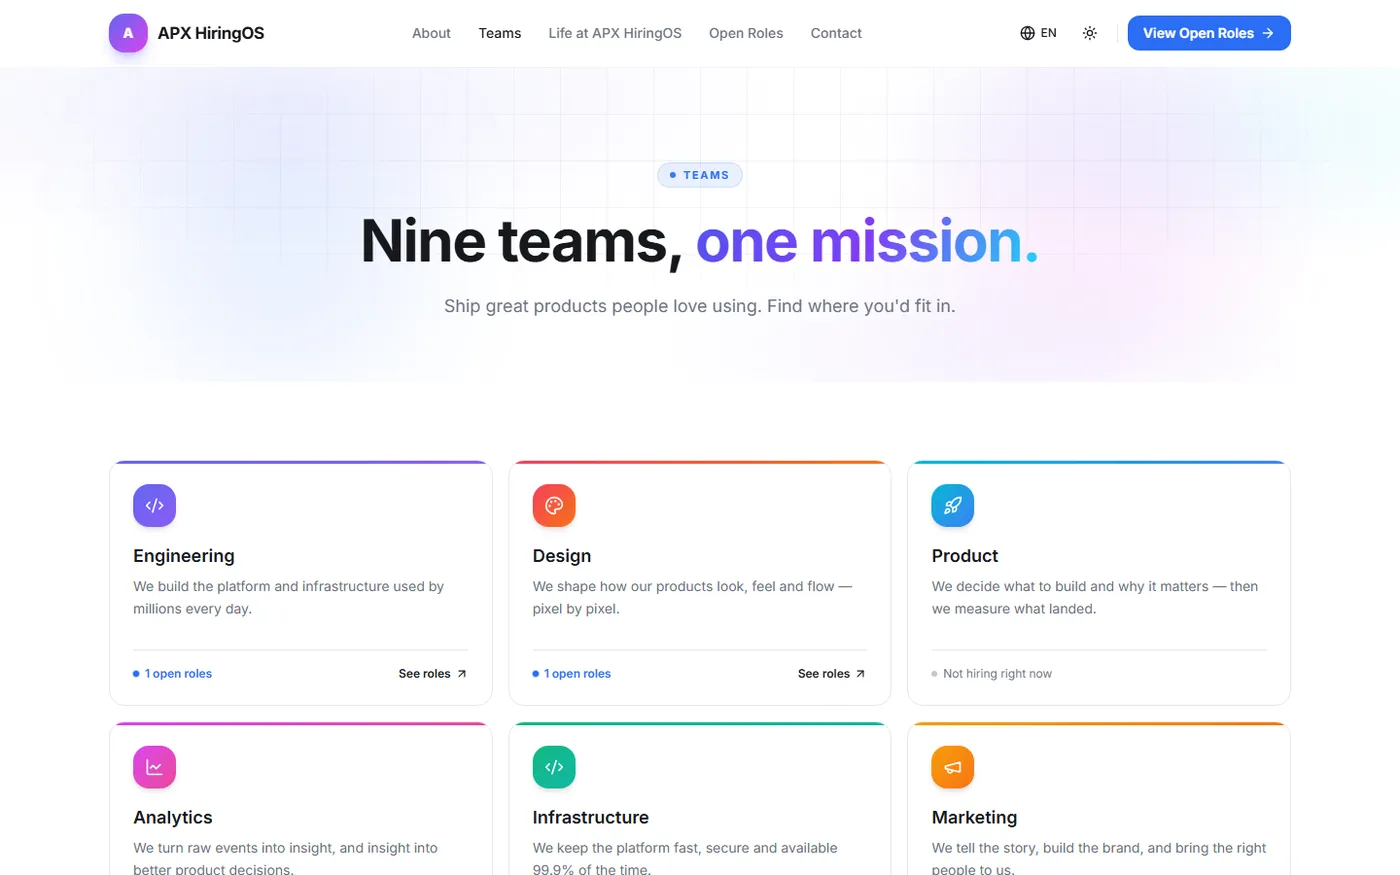Click Design's 1 open roles label
This screenshot has width=1400, height=875.
coord(572,674)
